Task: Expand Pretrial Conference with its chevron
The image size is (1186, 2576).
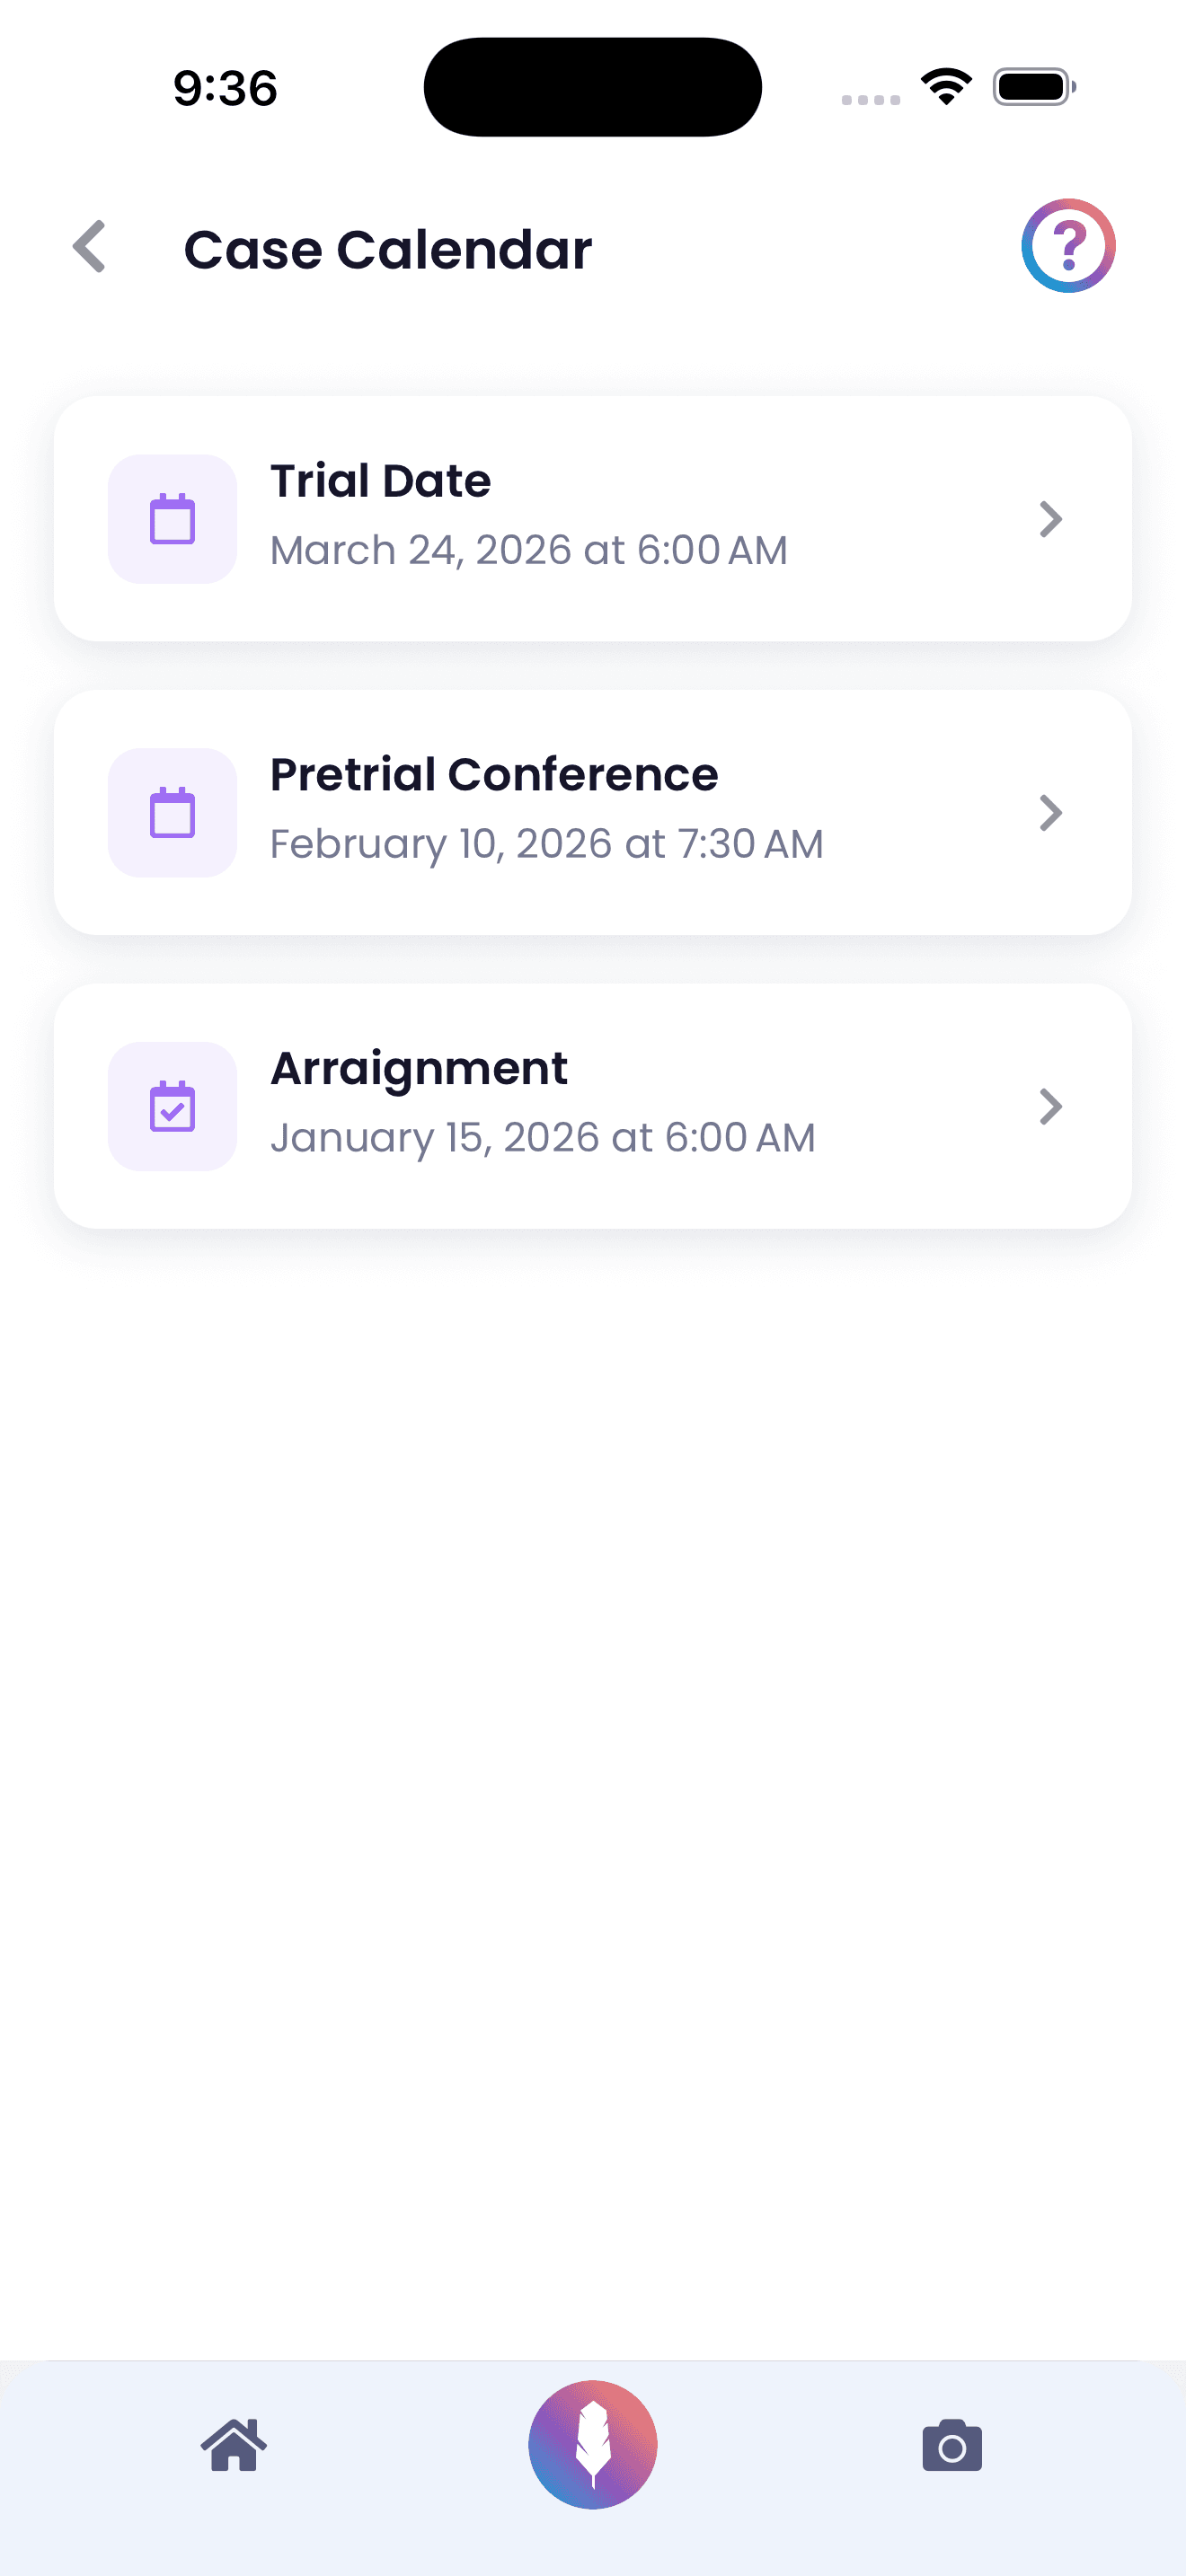Action: (1050, 813)
